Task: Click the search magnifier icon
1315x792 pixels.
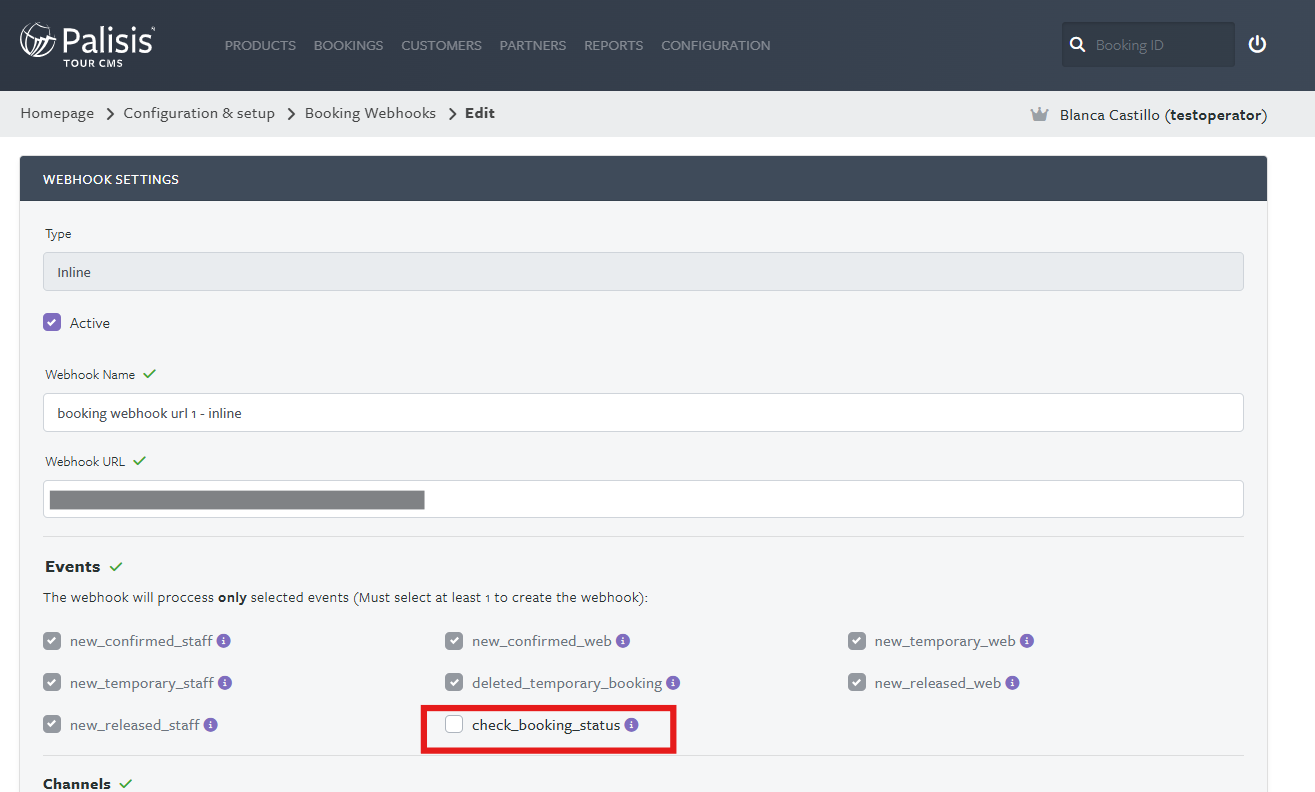Action: pos(1077,45)
